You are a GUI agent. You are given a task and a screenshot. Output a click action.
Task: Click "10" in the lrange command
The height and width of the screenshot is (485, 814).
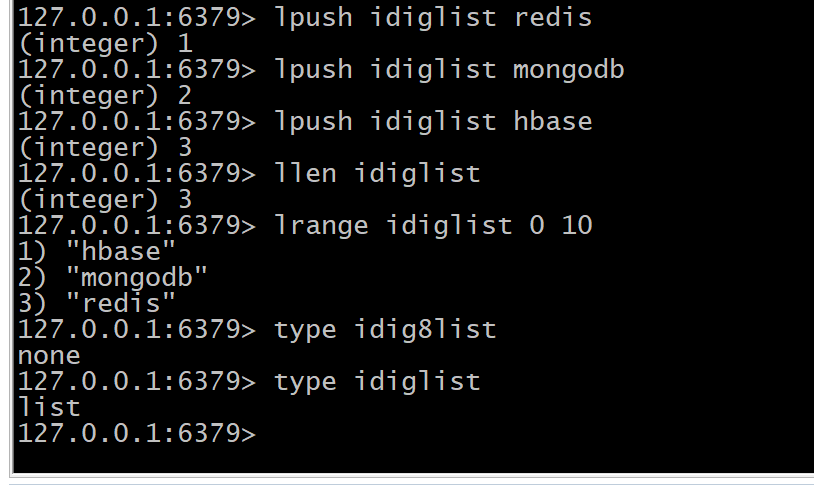[577, 225]
